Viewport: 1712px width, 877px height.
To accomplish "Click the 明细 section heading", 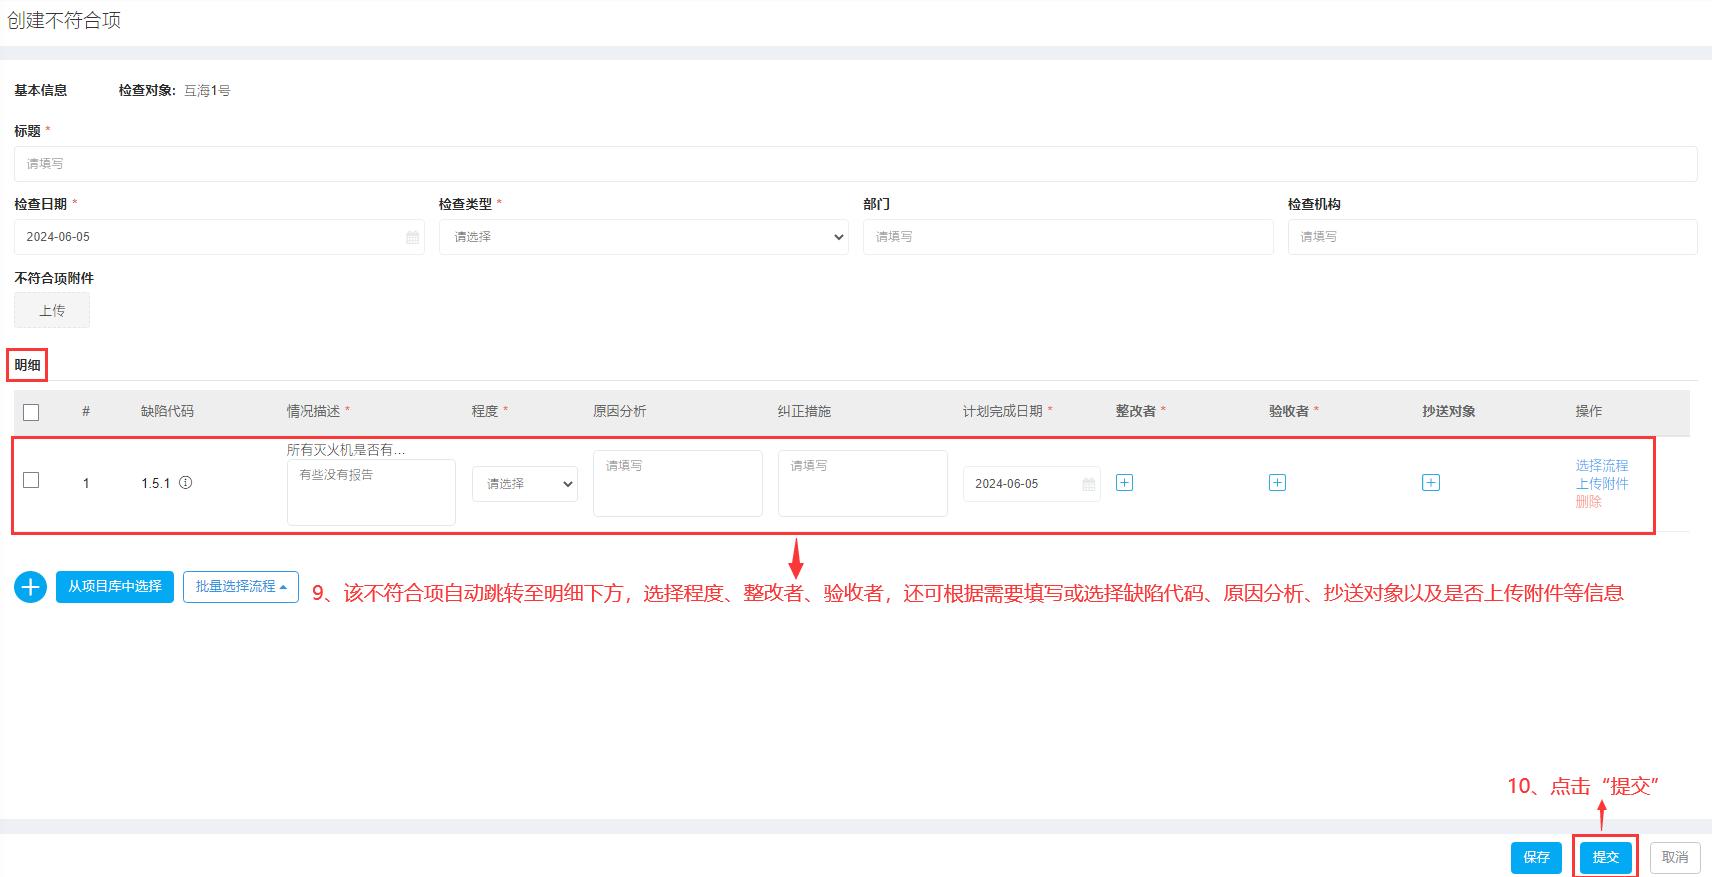I will (27, 365).
